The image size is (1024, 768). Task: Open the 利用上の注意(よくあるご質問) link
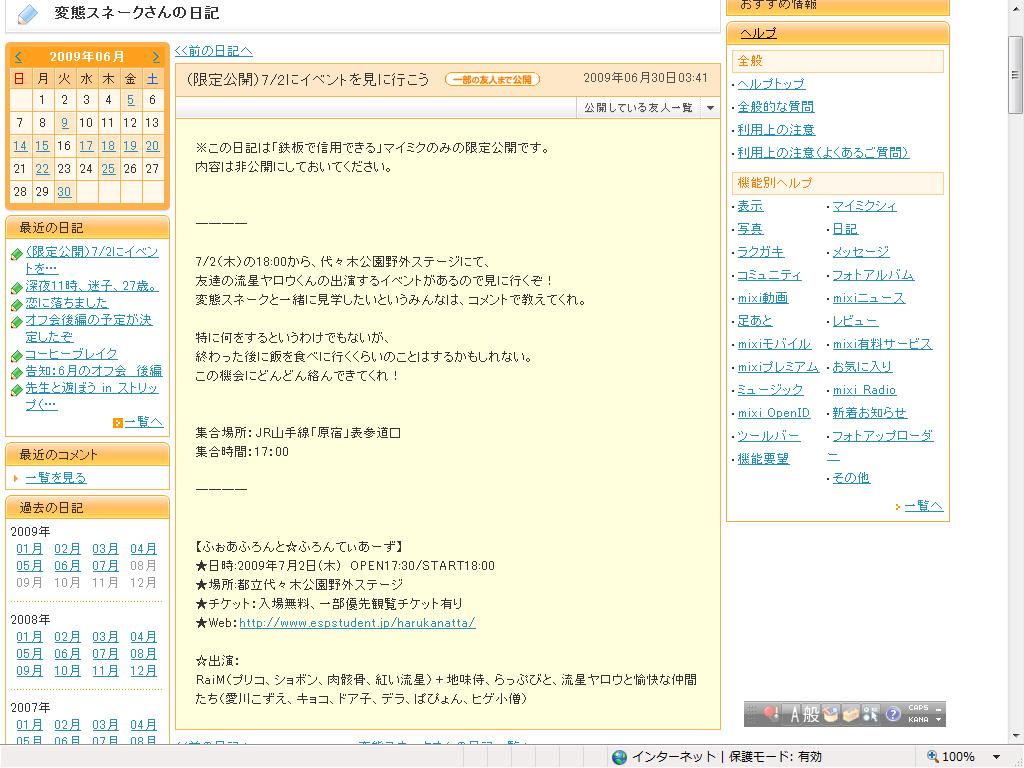(x=824, y=153)
